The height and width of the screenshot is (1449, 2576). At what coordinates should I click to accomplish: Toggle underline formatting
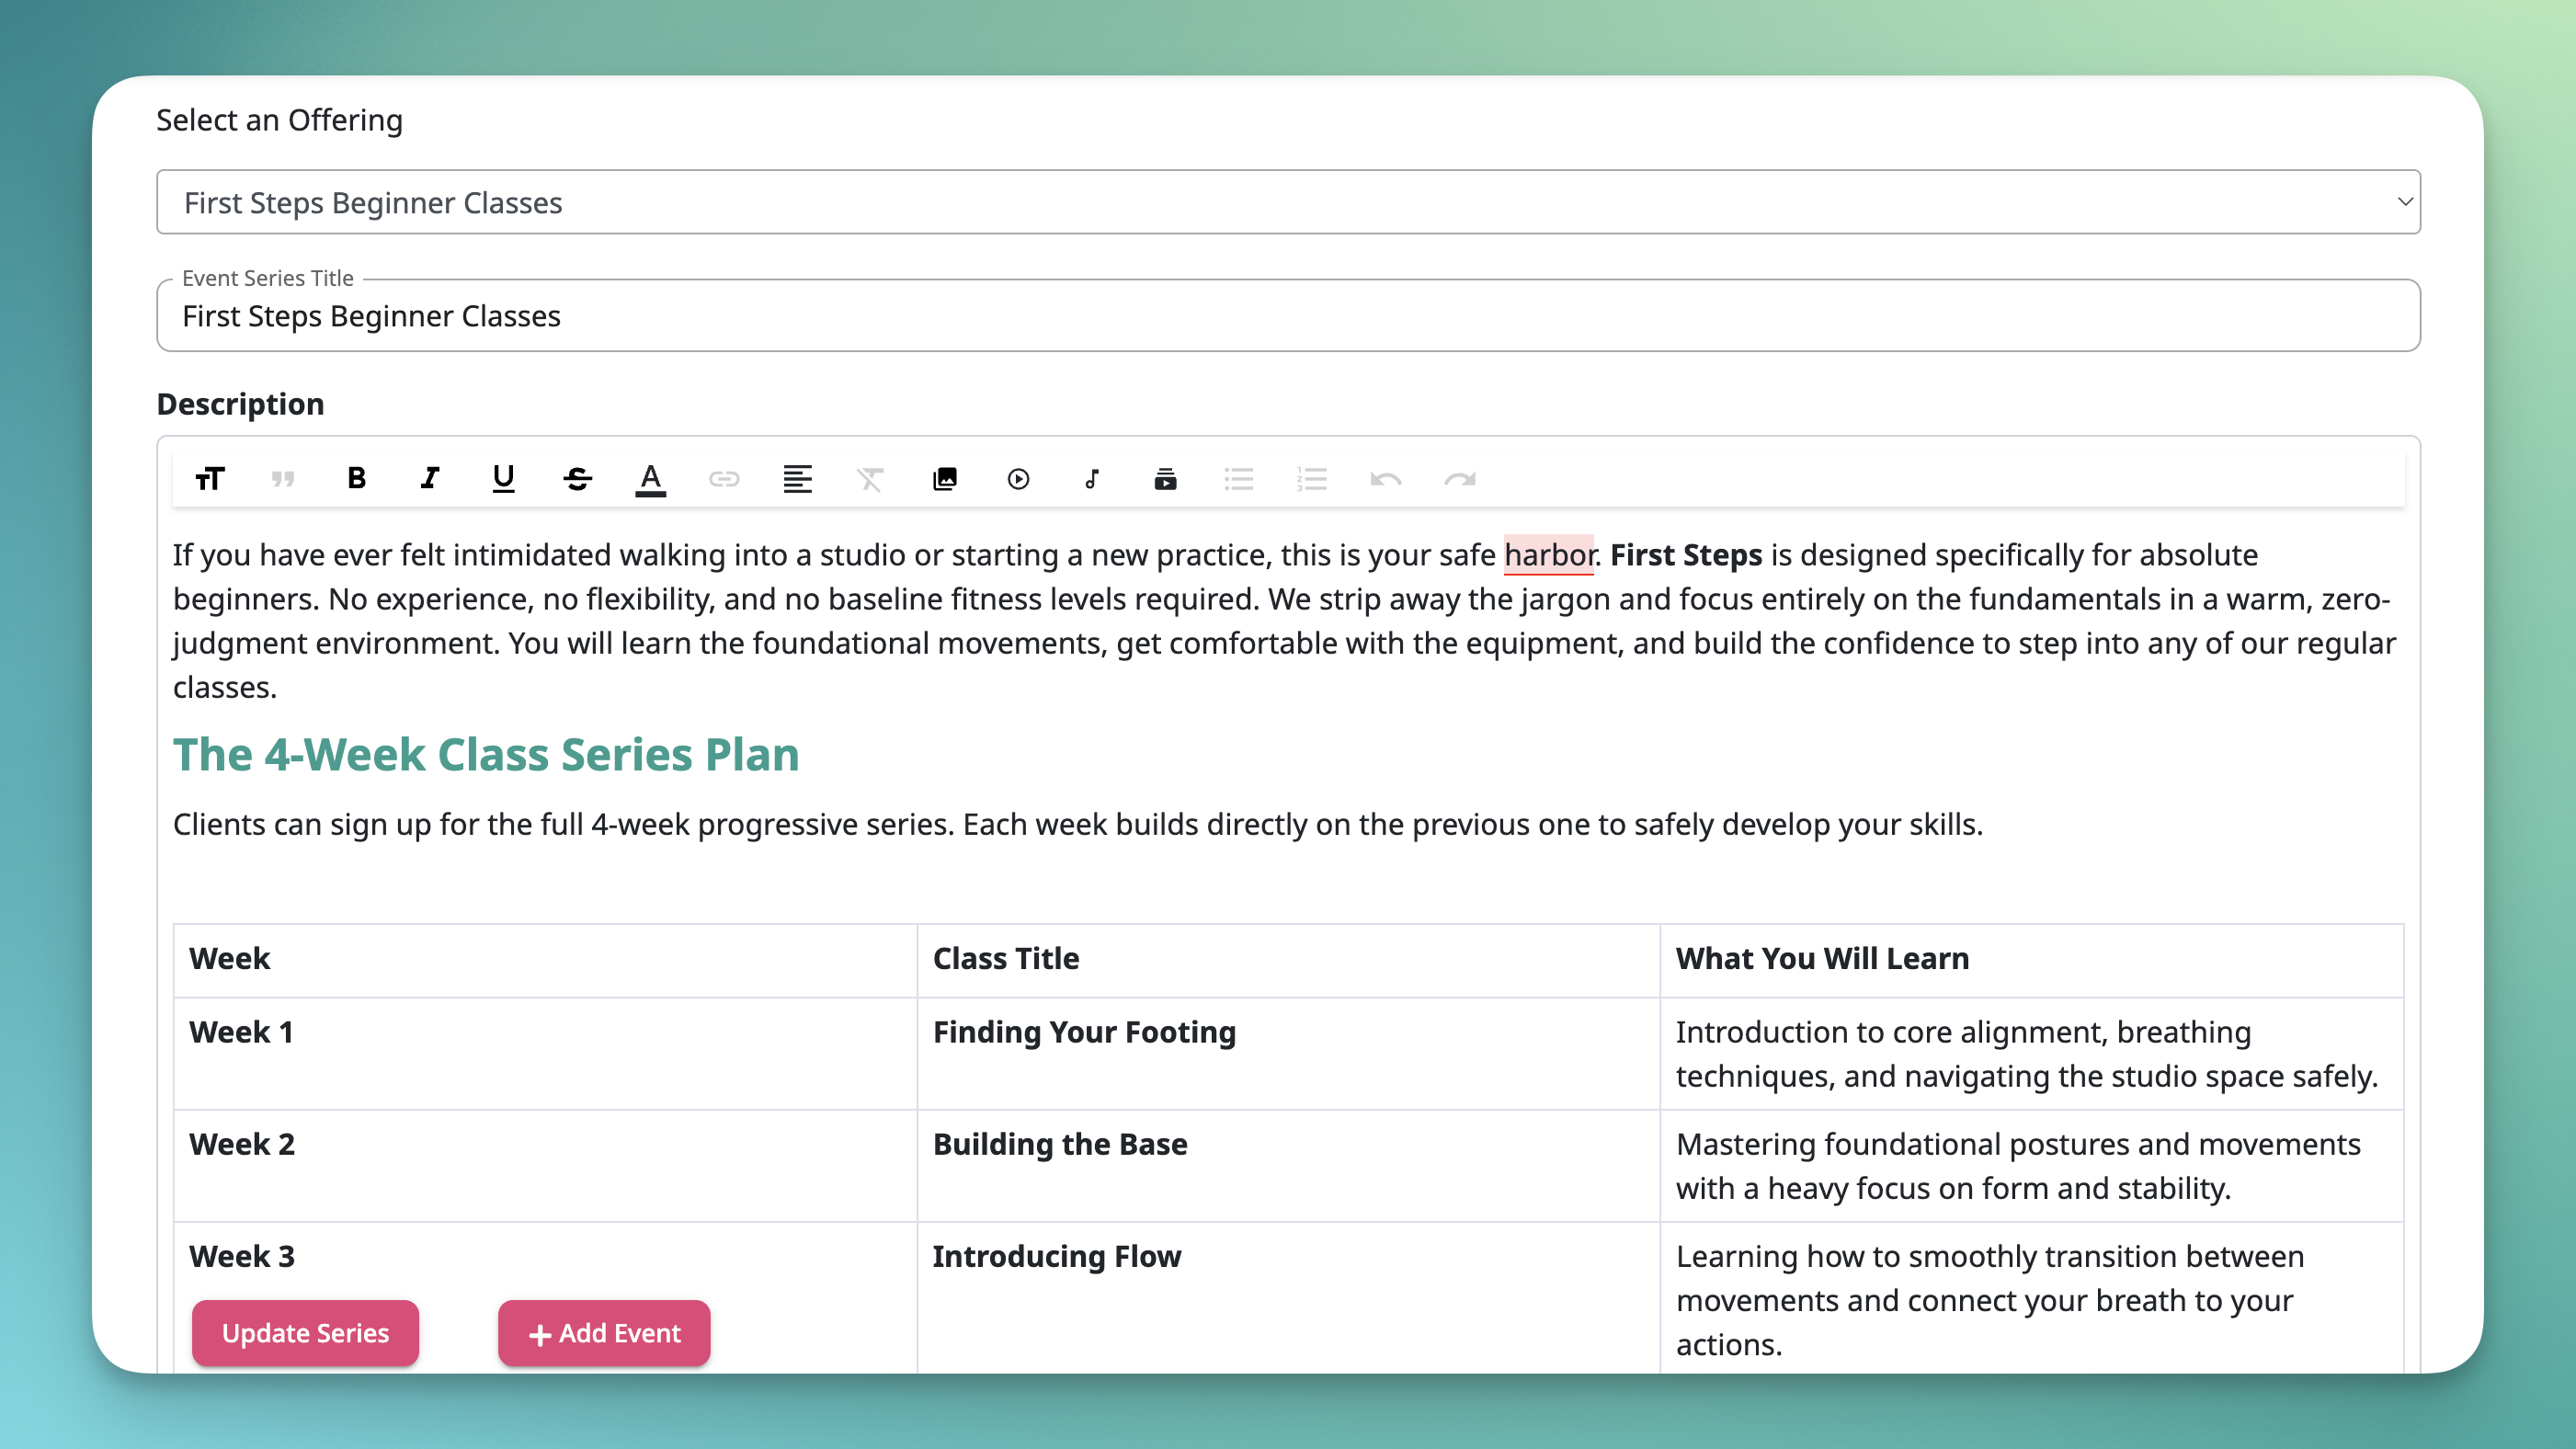[x=504, y=479]
